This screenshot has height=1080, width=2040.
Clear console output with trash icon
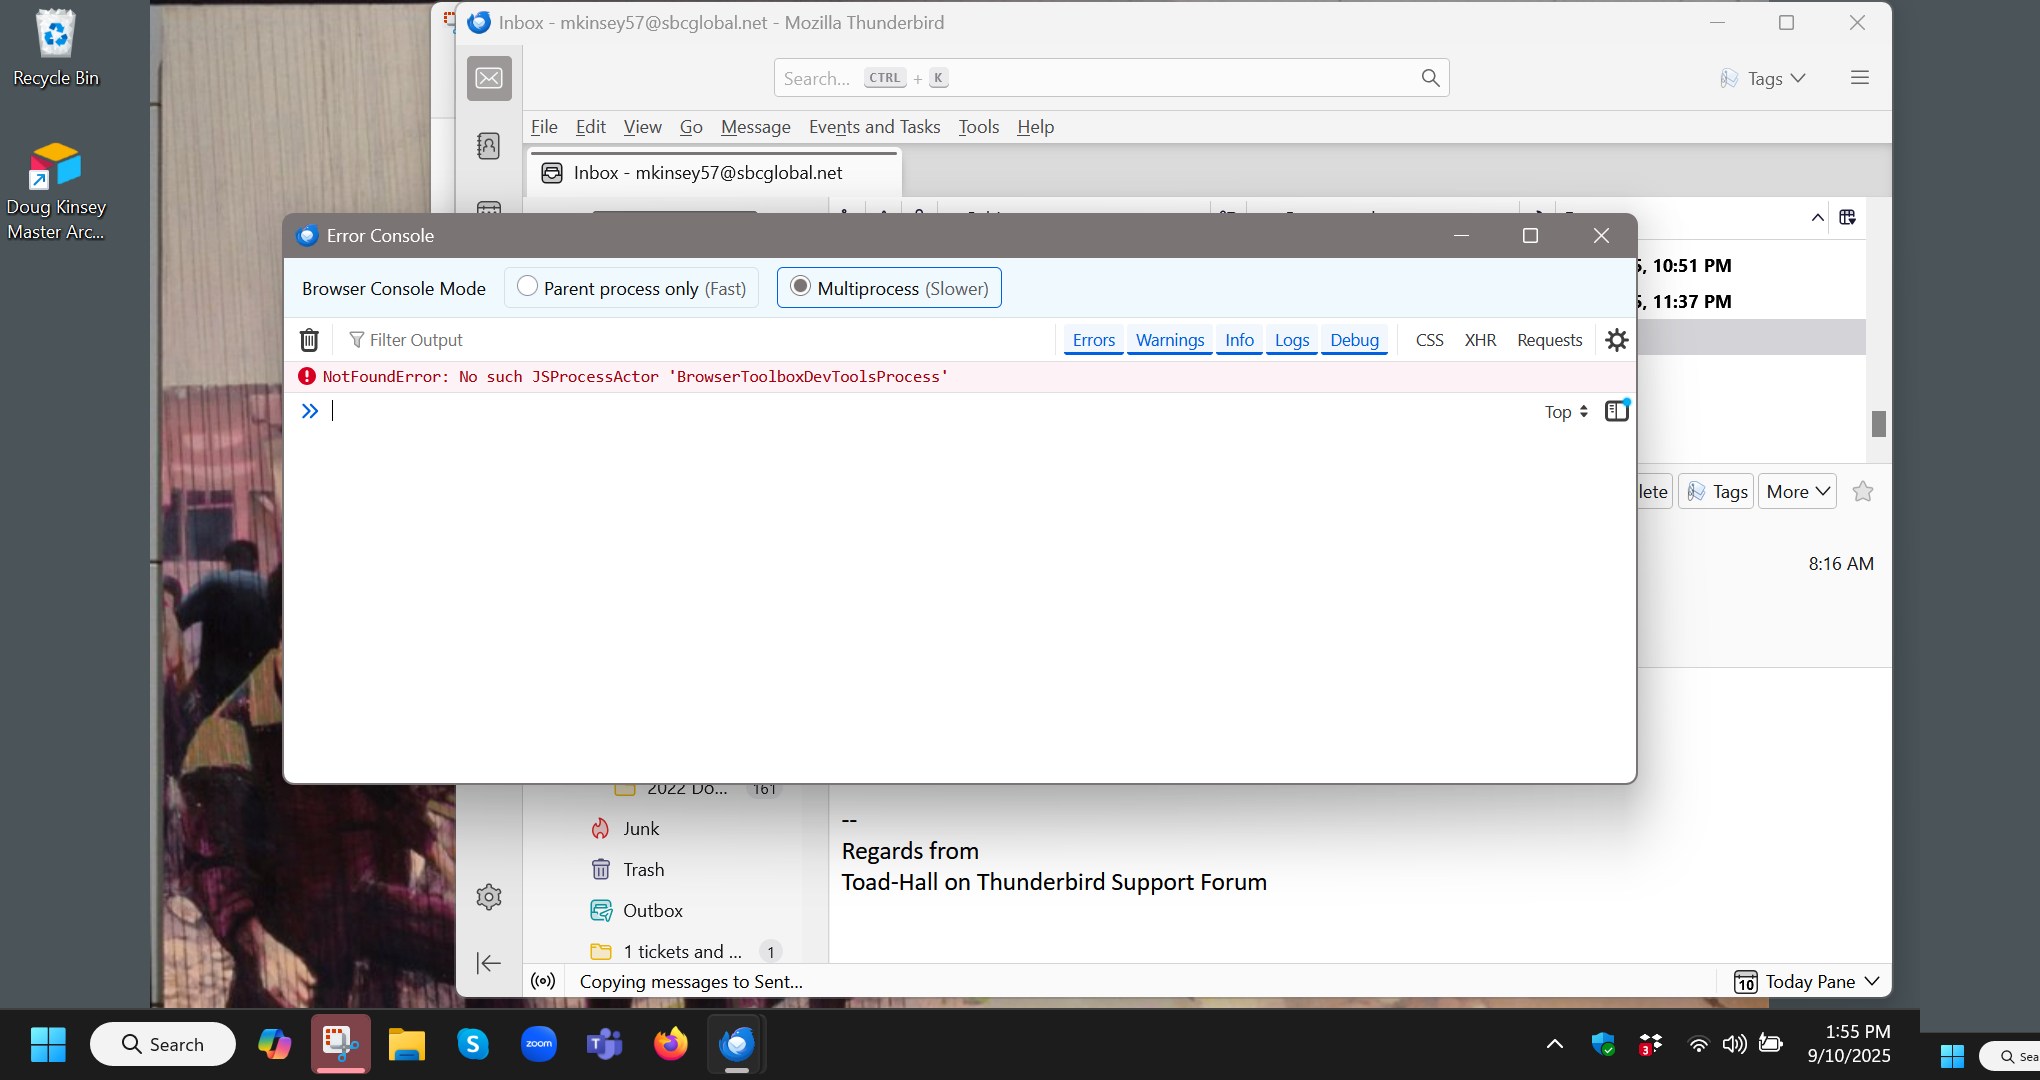309,340
